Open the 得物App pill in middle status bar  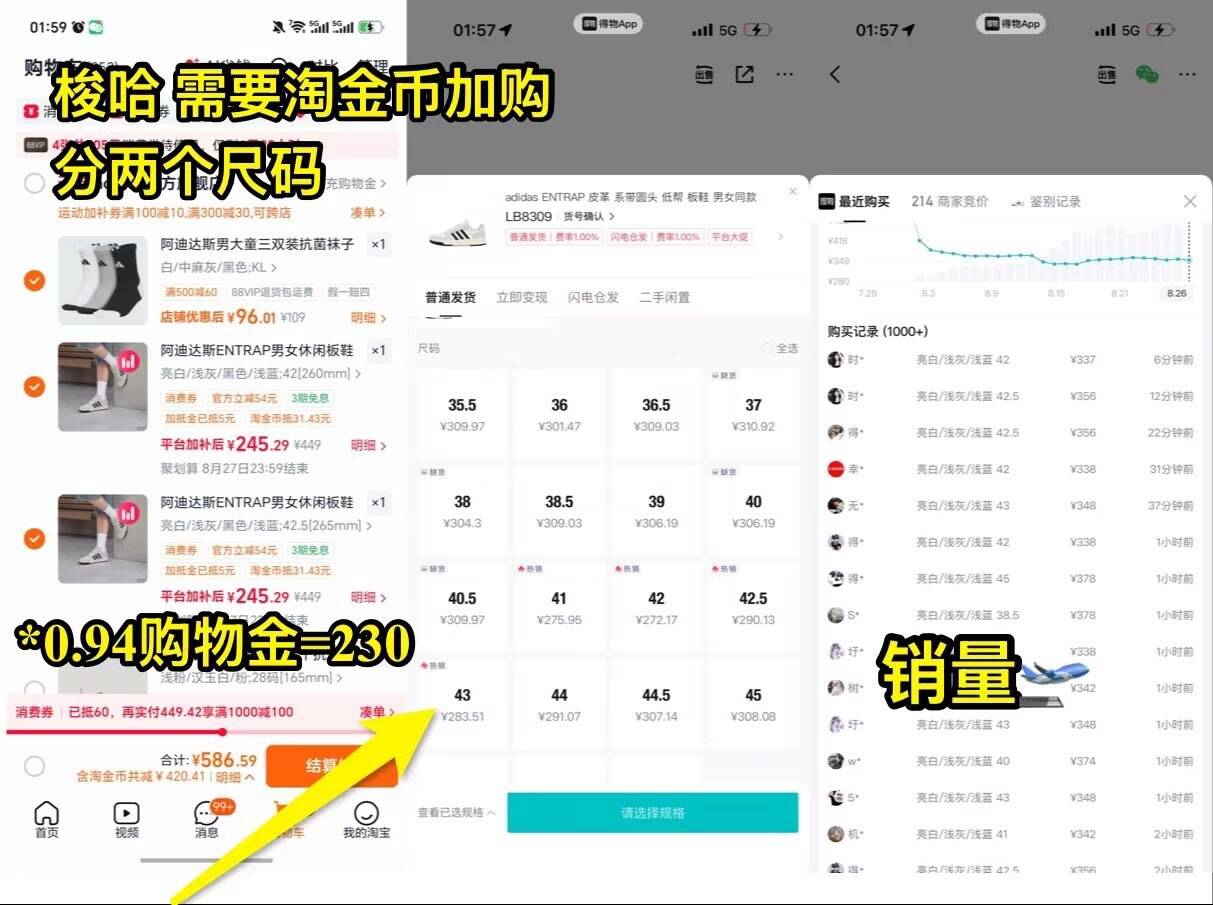pos(607,24)
